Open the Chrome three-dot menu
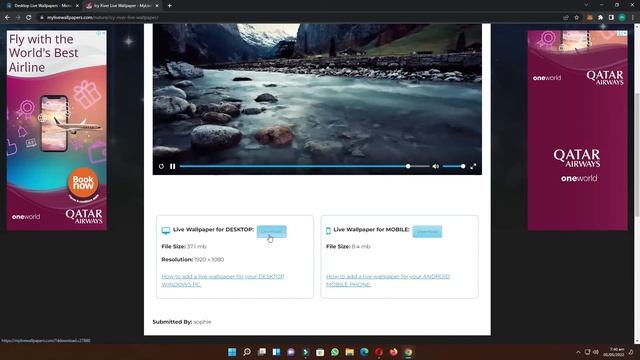 tap(633, 18)
